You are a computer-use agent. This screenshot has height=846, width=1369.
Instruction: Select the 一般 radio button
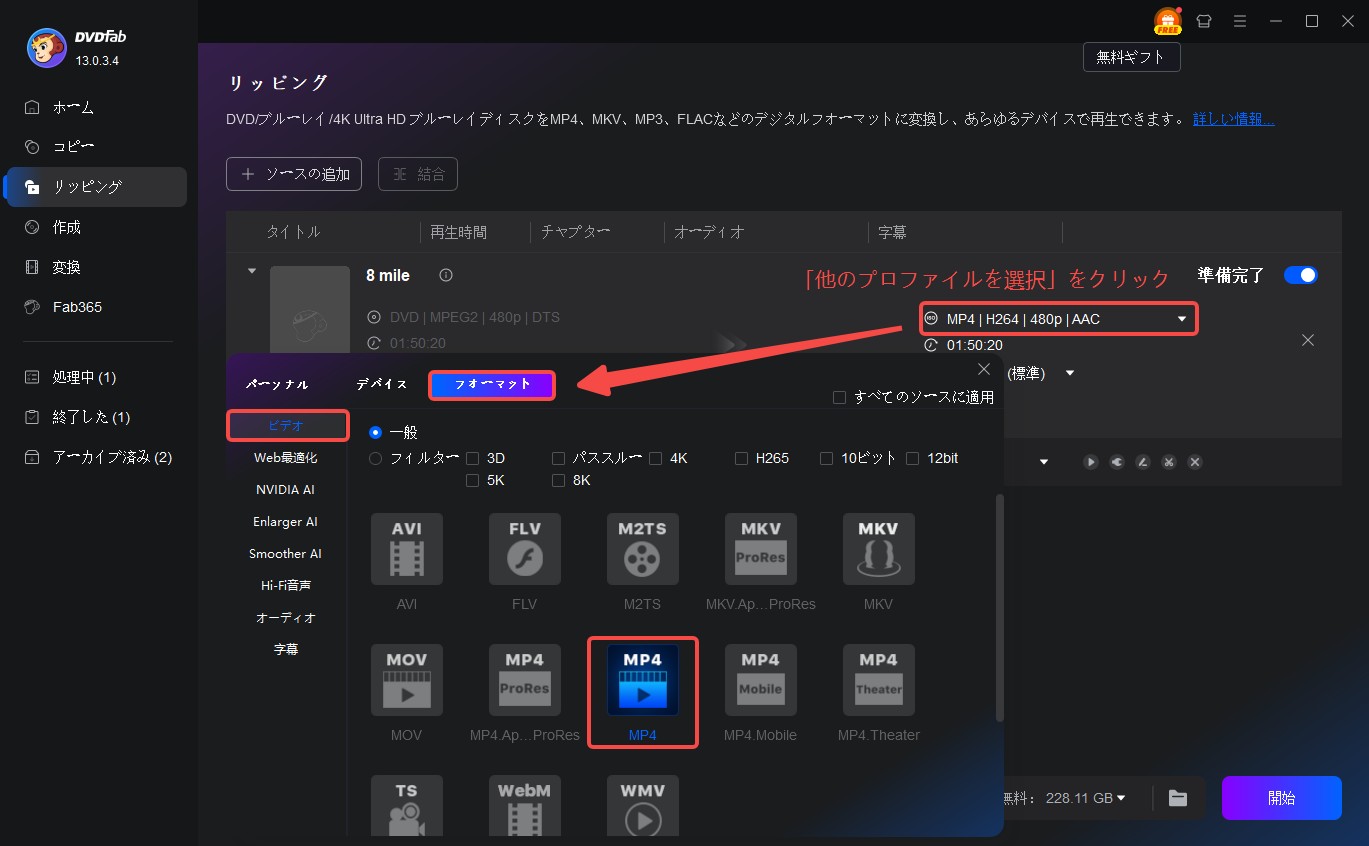tap(376, 433)
